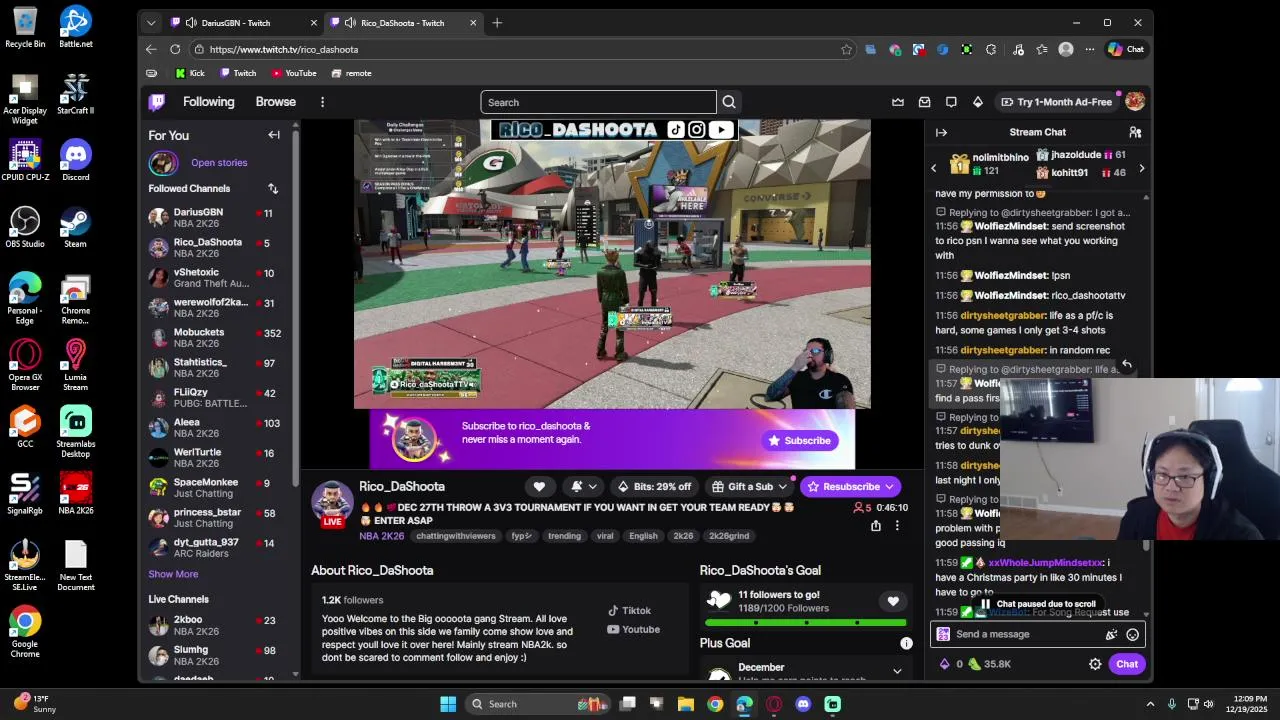Open the remote bookmark
Viewport: 1280px width, 720px height.
(351, 73)
